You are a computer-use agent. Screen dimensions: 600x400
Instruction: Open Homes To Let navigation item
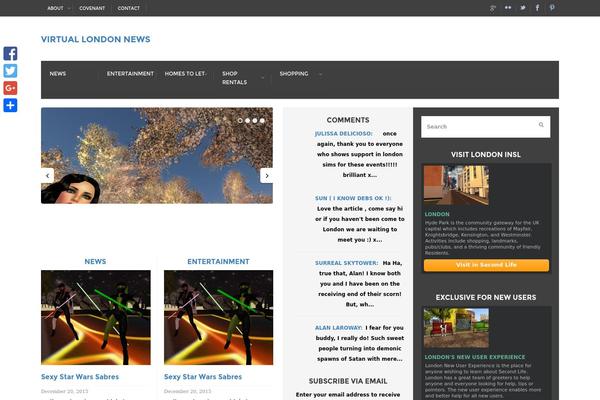pyautogui.click(x=186, y=73)
